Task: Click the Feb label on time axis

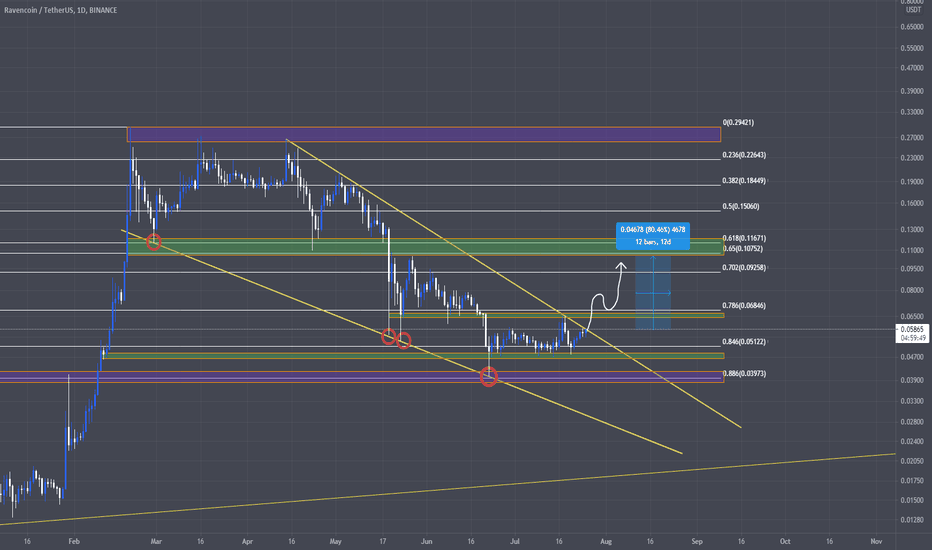Action: [74, 542]
